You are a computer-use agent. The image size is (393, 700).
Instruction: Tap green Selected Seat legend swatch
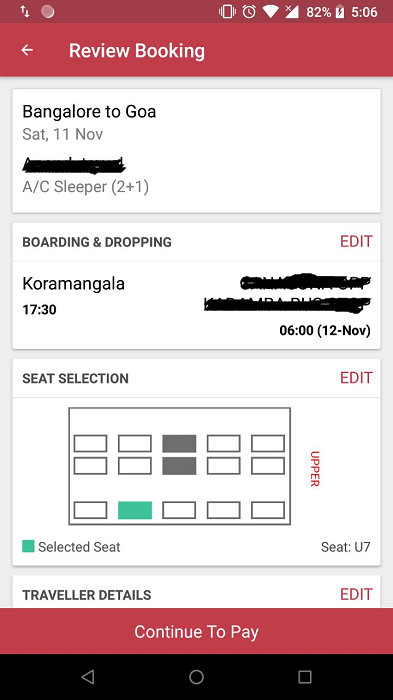28,546
